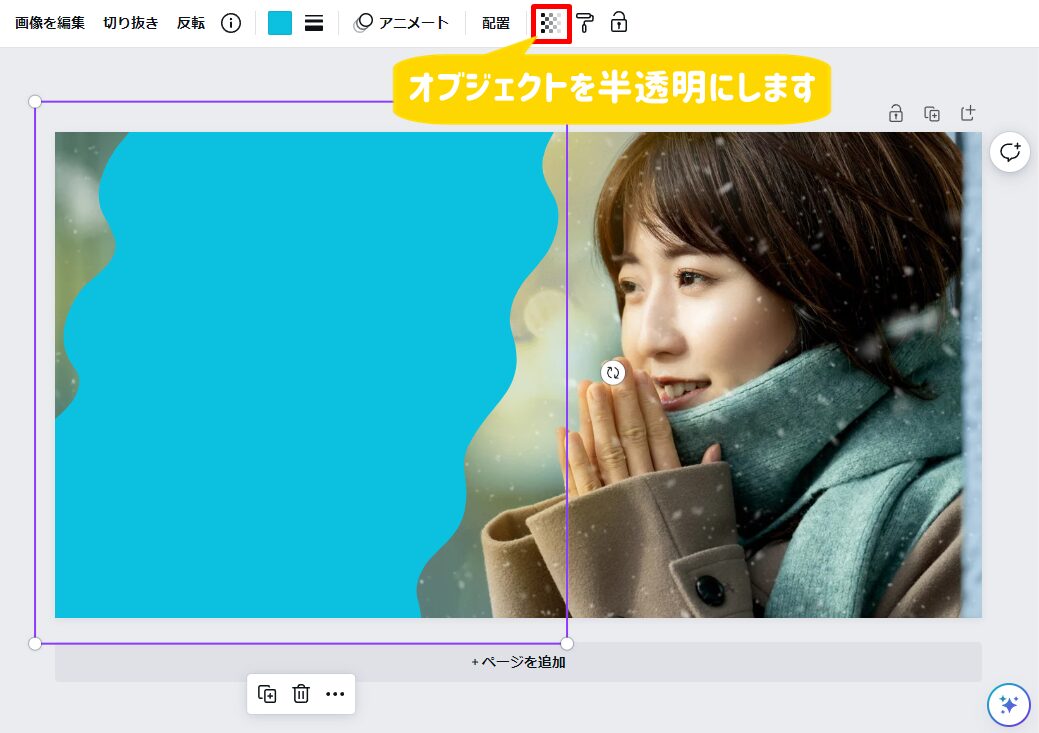Click ページを追加 add page bar
1039x733 pixels.
(518, 662)
